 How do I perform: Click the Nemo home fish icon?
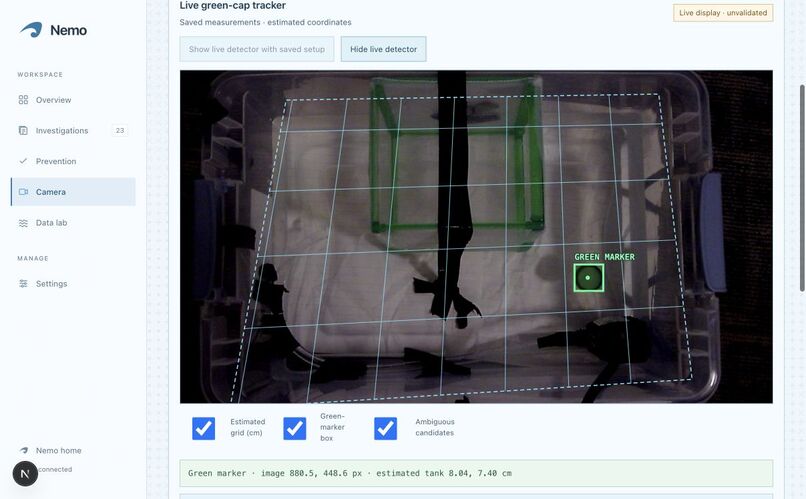[24, 450]
